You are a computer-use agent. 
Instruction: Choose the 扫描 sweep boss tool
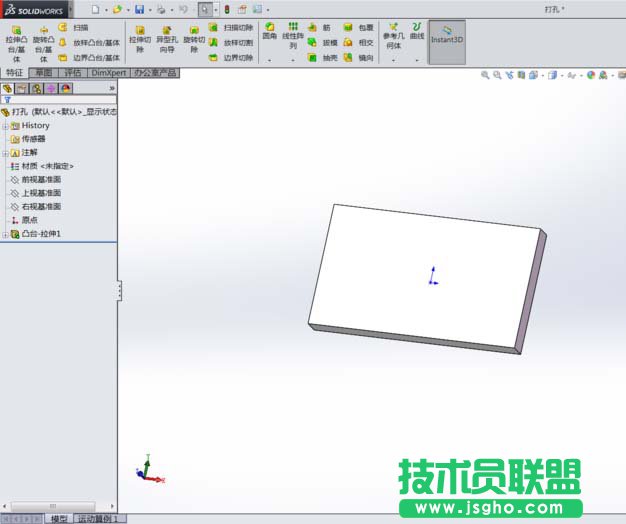[73, 28]
